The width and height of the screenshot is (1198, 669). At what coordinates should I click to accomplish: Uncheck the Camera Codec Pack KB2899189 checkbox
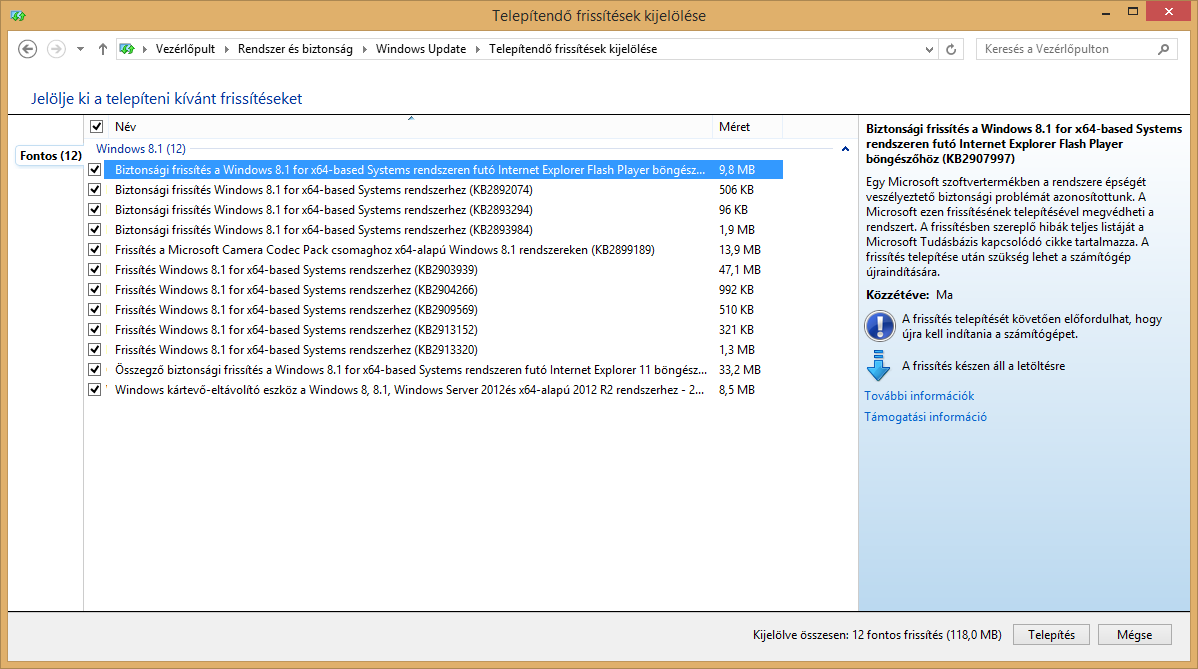click(x=95, y=249)
